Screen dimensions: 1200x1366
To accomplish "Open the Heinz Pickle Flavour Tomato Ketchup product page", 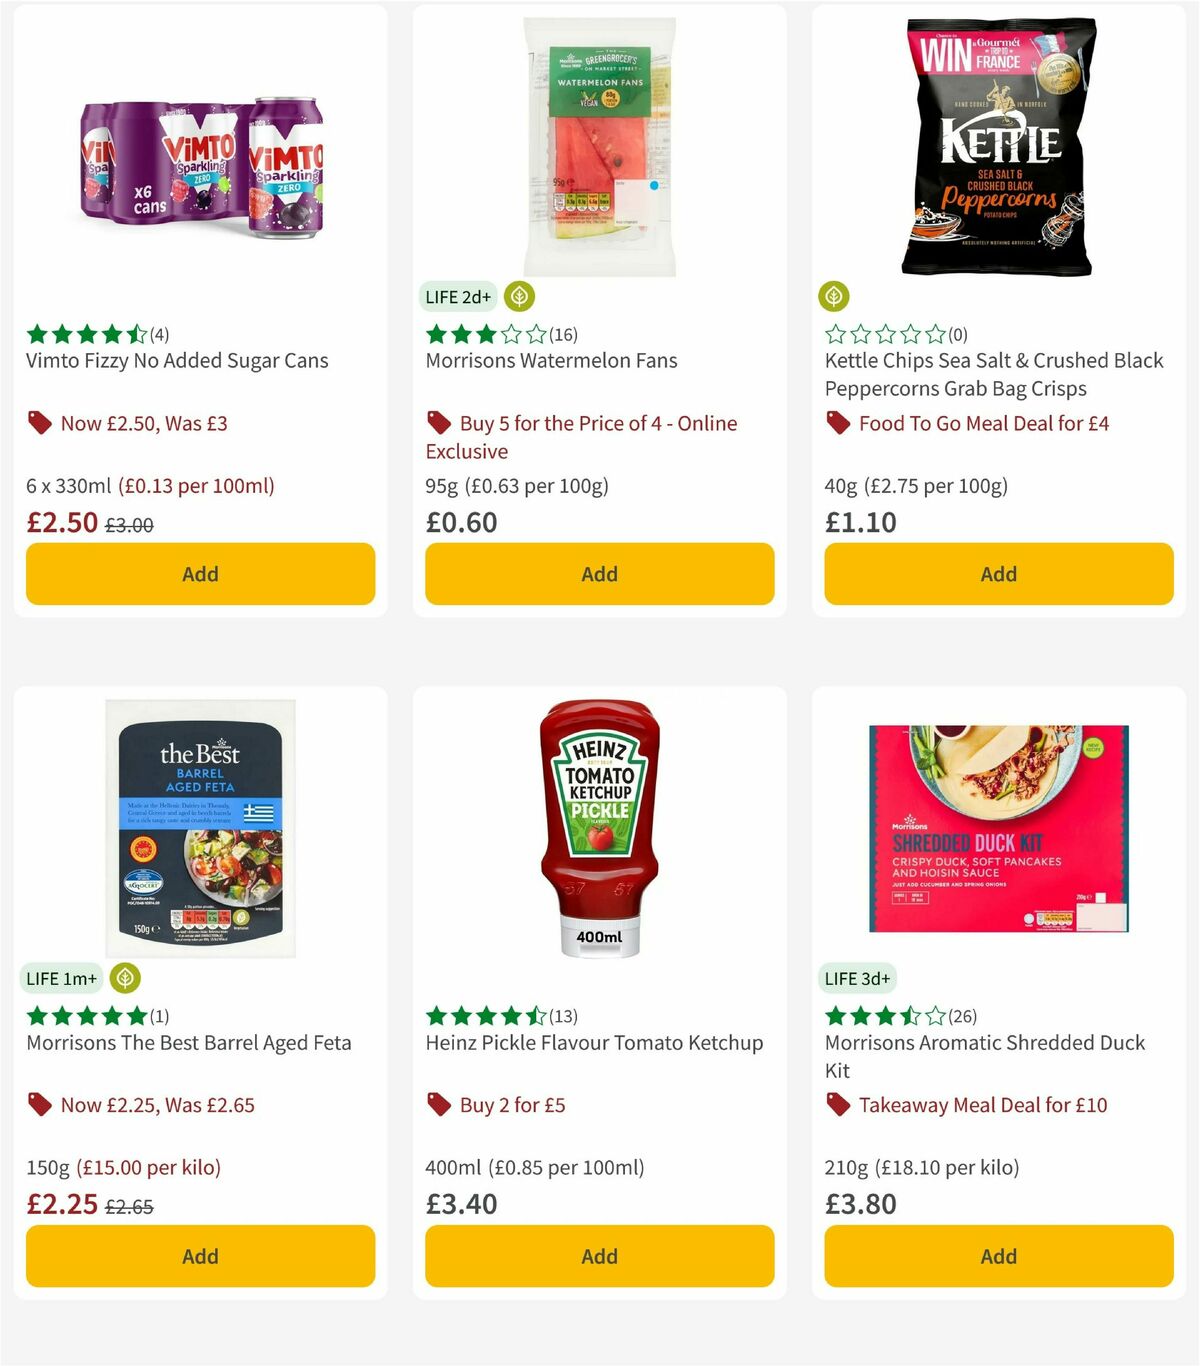I will (594, 1042).
